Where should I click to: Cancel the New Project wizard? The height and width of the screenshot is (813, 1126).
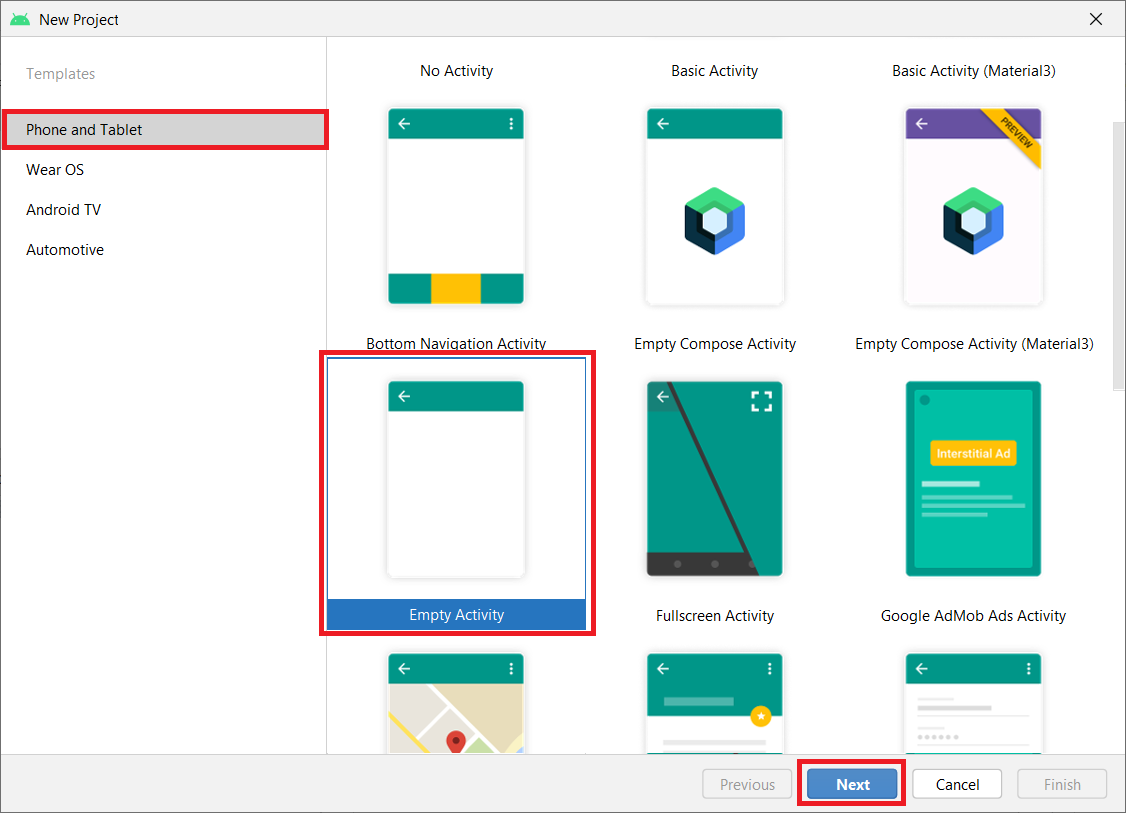pos(957,784)
